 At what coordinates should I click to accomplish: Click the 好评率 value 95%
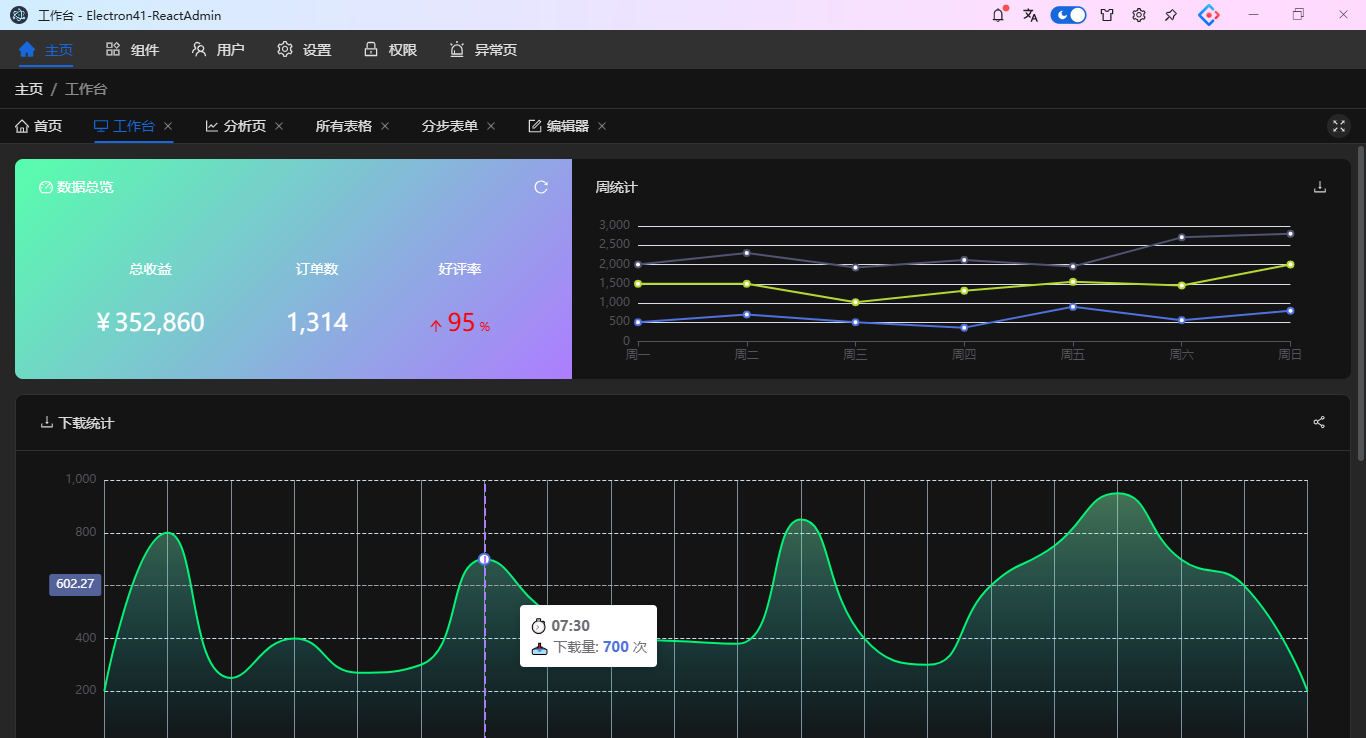point(460,323)
